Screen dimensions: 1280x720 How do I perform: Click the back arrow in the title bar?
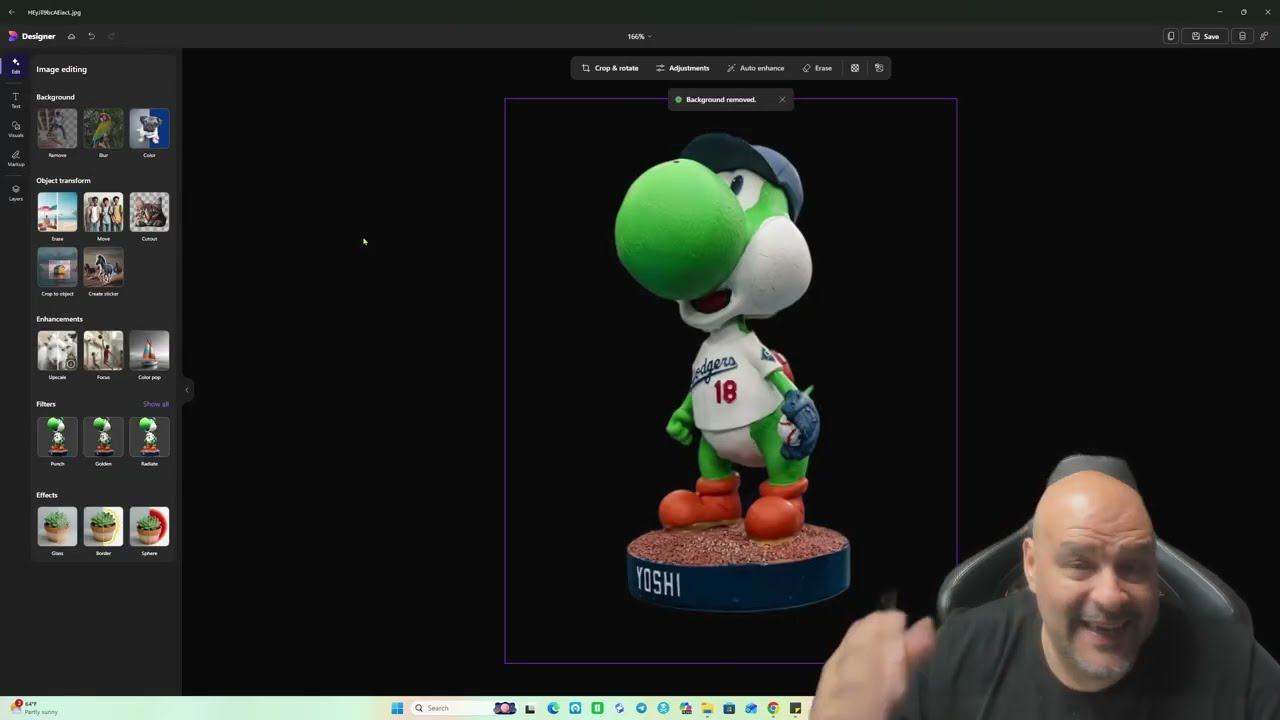[x=11, y=12]
